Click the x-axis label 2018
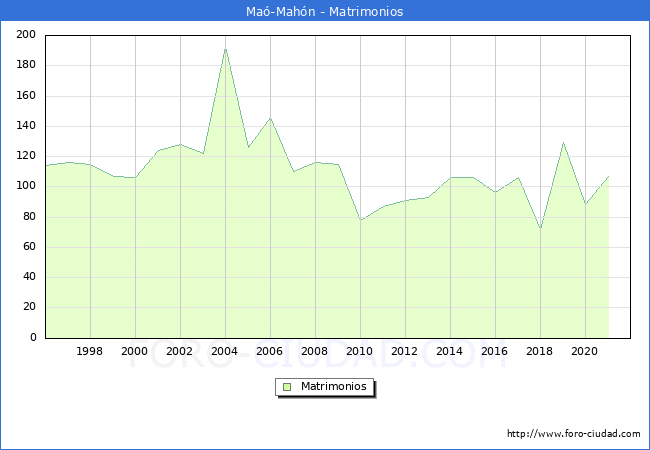Image resolution: width=650 pixels, height=450 pixels. pos(539,351)
